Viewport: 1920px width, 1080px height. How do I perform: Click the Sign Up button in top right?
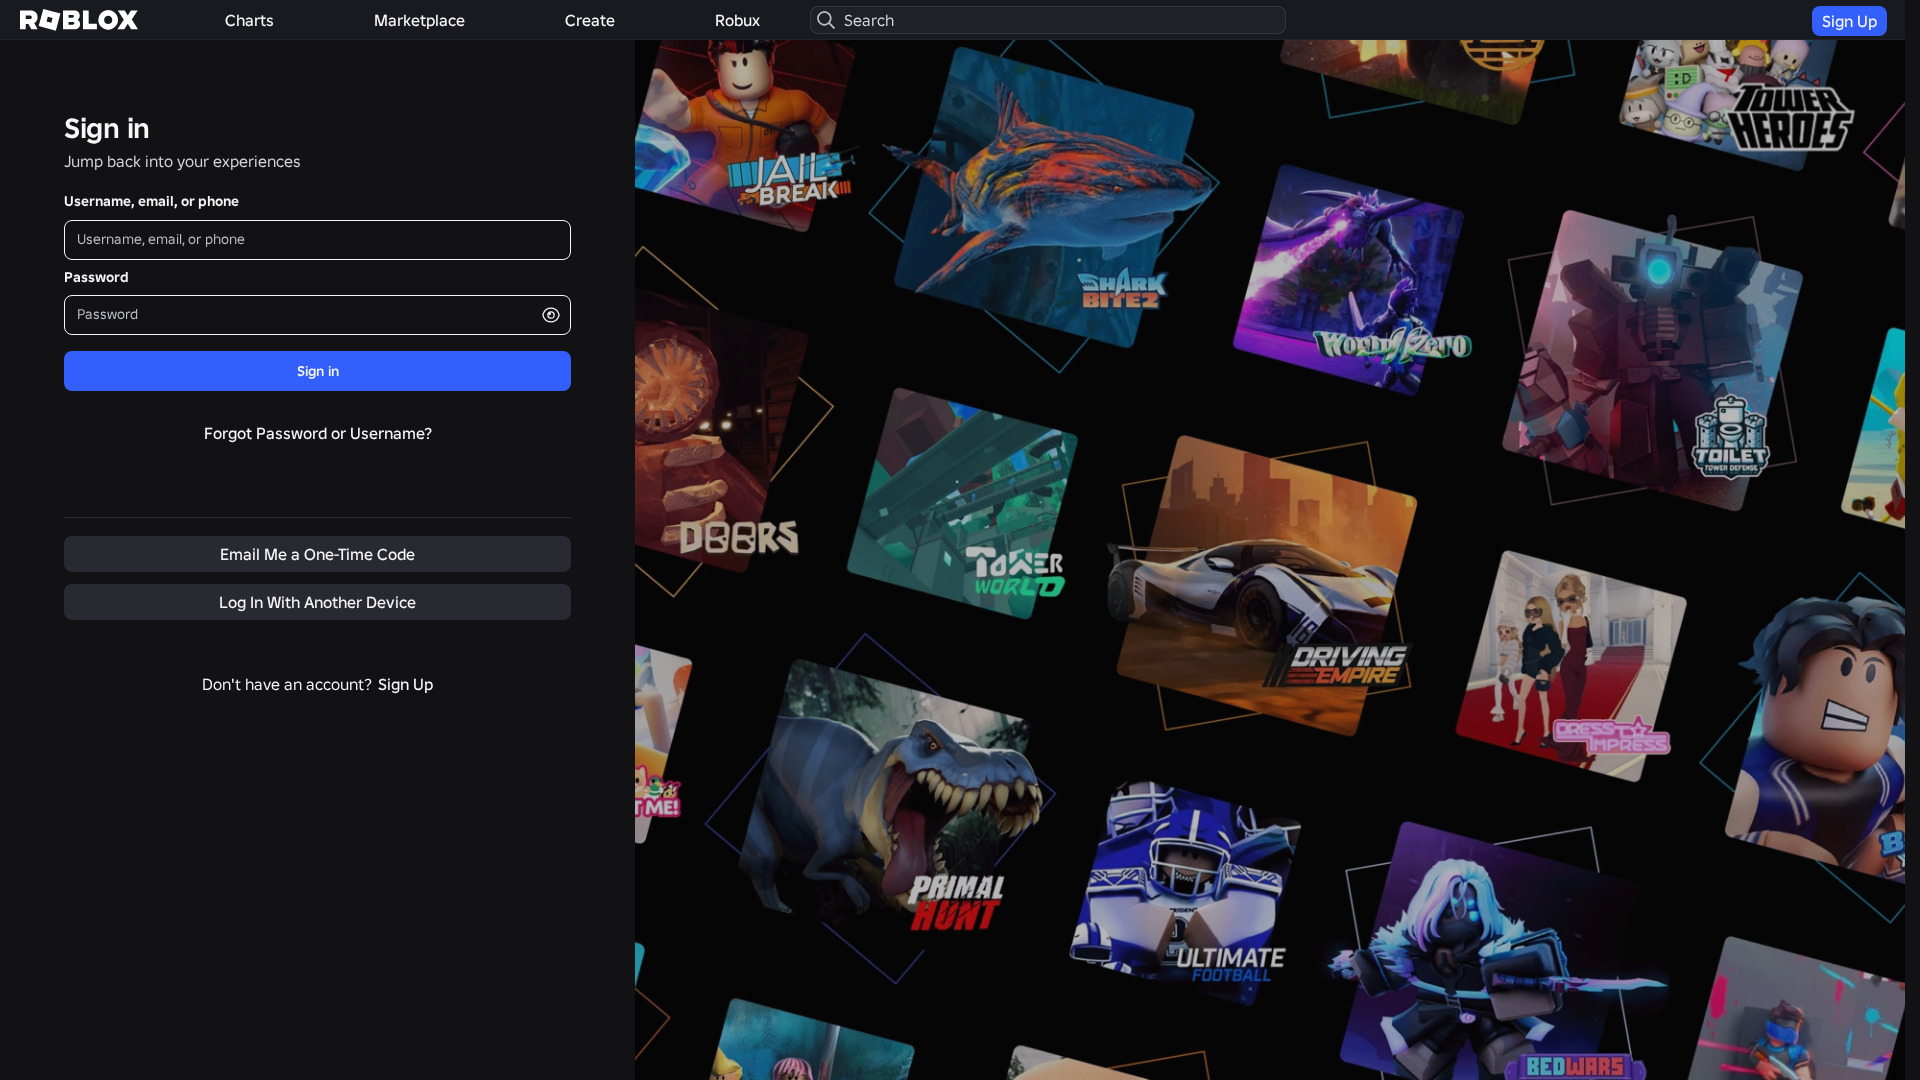pyautogui.click(x=1848, y=20)
